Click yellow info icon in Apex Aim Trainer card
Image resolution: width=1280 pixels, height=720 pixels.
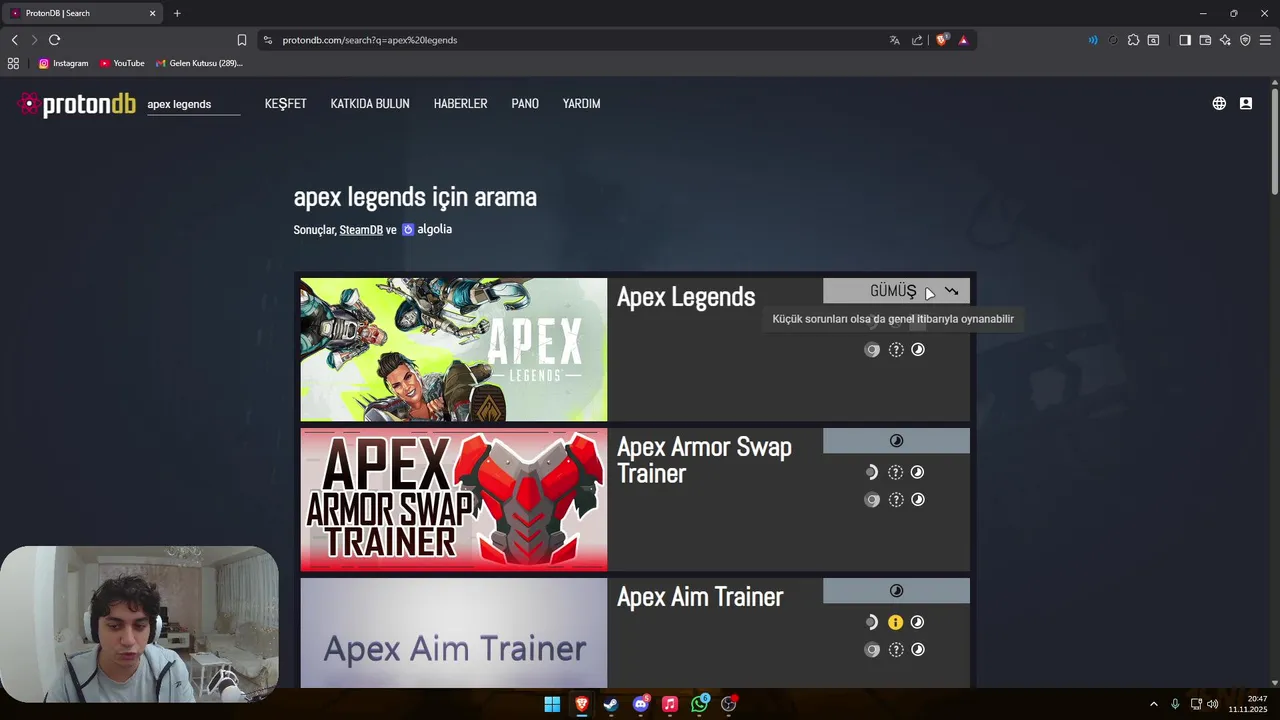895,622
